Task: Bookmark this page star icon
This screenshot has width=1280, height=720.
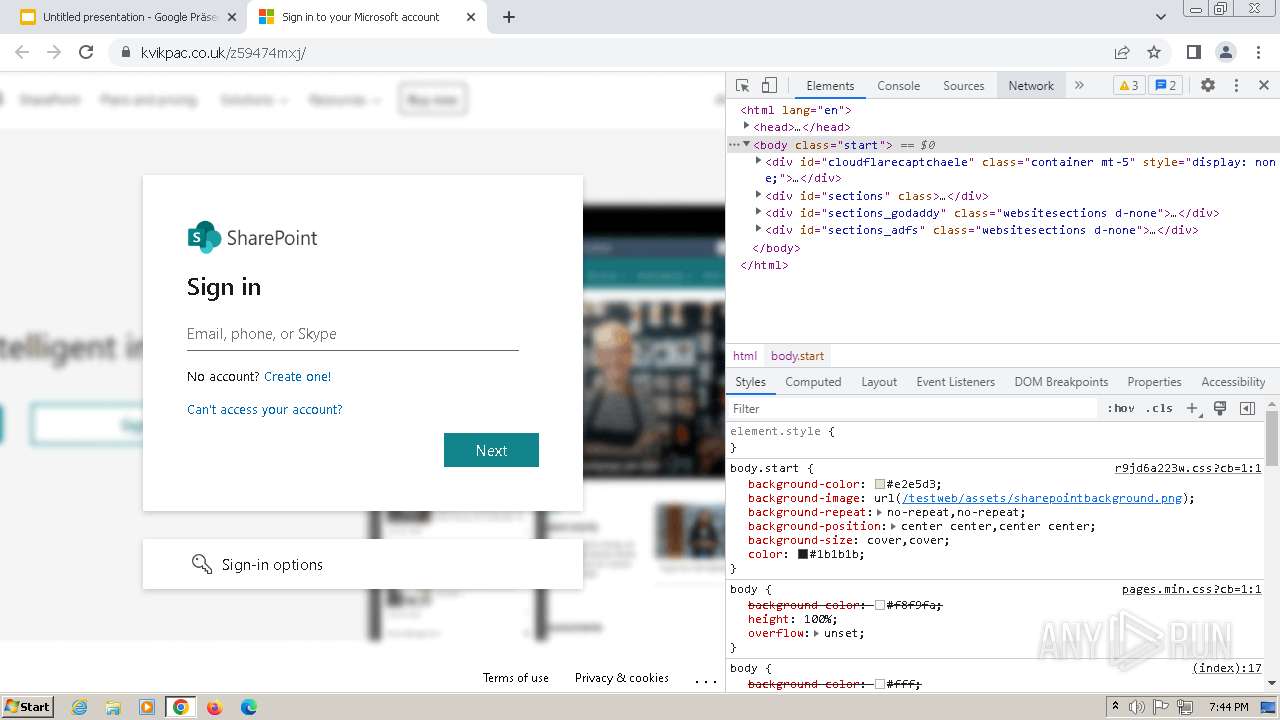Action: [1154, 52]
